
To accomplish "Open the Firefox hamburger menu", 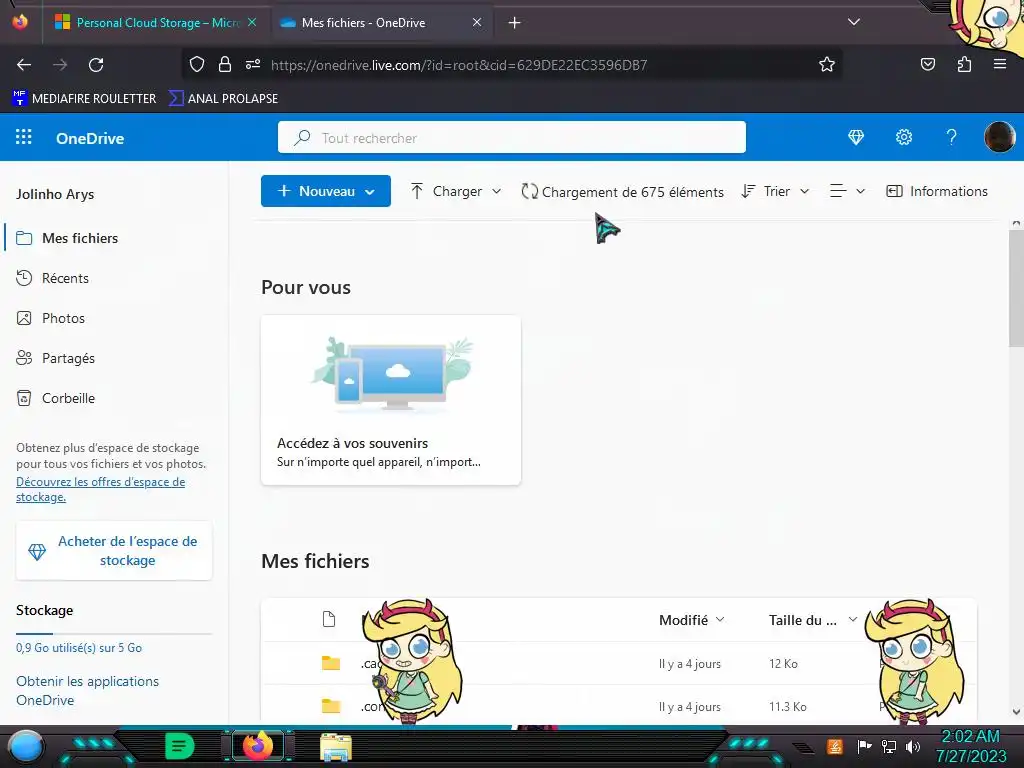I will [x=1000, y=64].
